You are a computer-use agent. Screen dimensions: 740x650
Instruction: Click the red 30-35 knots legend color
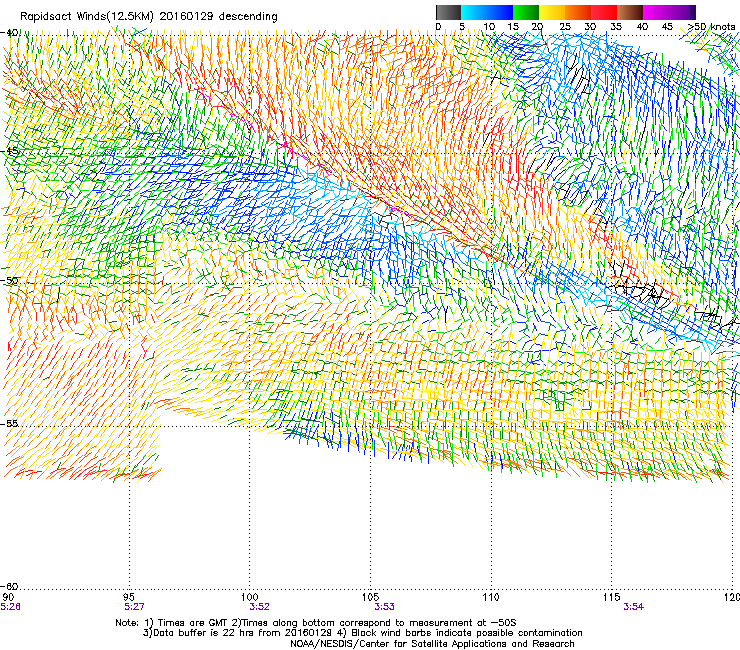tap(604, 12)
